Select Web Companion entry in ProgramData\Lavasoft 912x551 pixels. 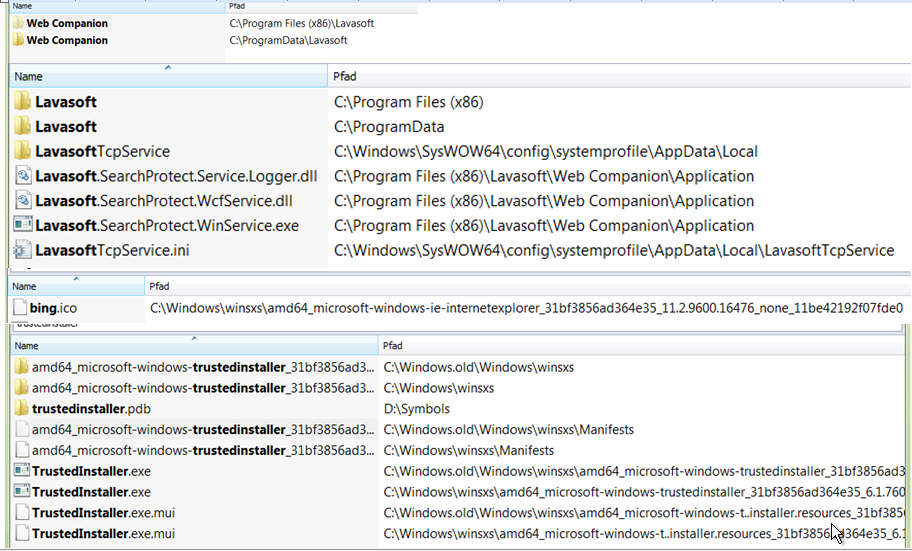tap(67, 40)
